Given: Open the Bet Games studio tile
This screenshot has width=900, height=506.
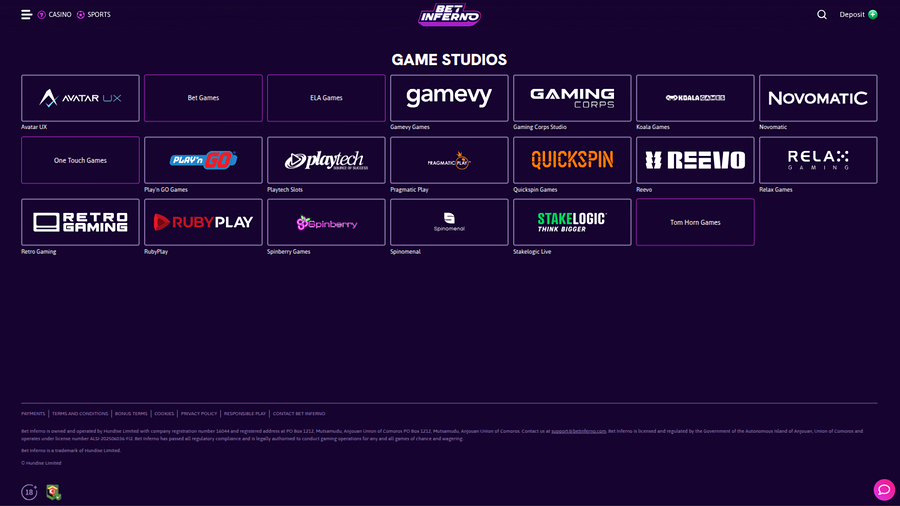Looking at the screenshot, I should [x=203, y=98].
